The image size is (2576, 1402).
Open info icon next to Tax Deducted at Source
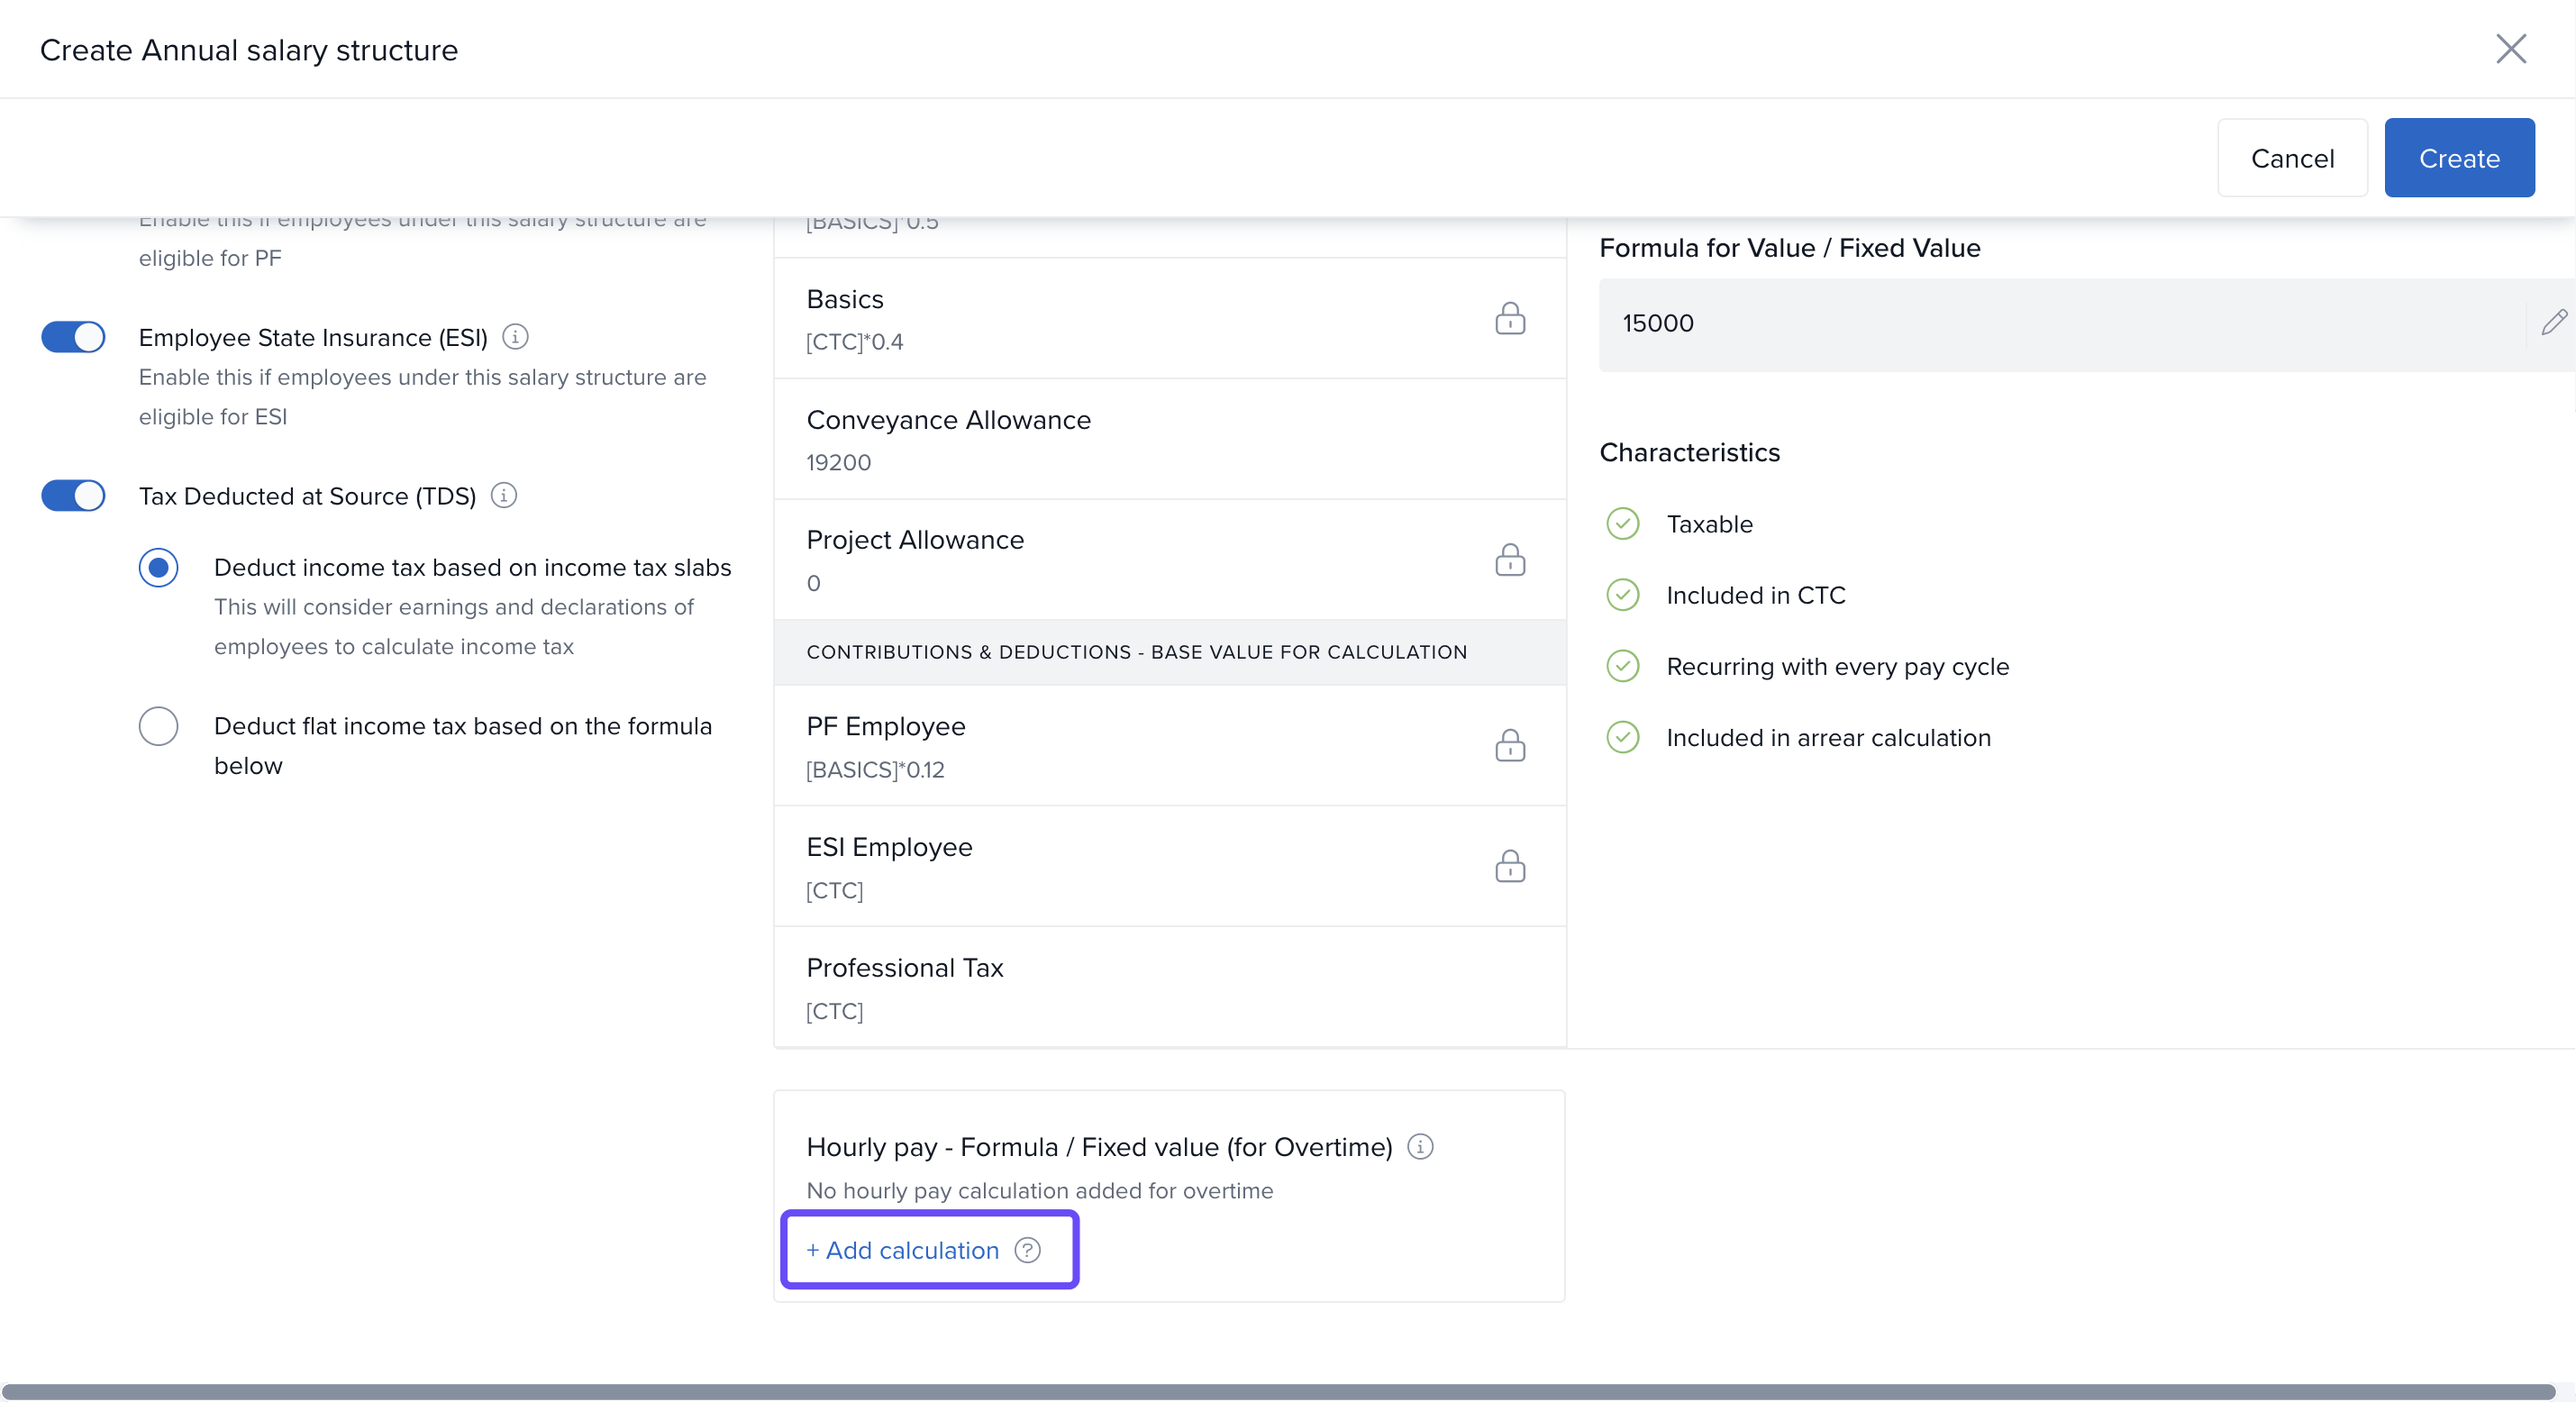pyautogui.click(x=504, y=496)
